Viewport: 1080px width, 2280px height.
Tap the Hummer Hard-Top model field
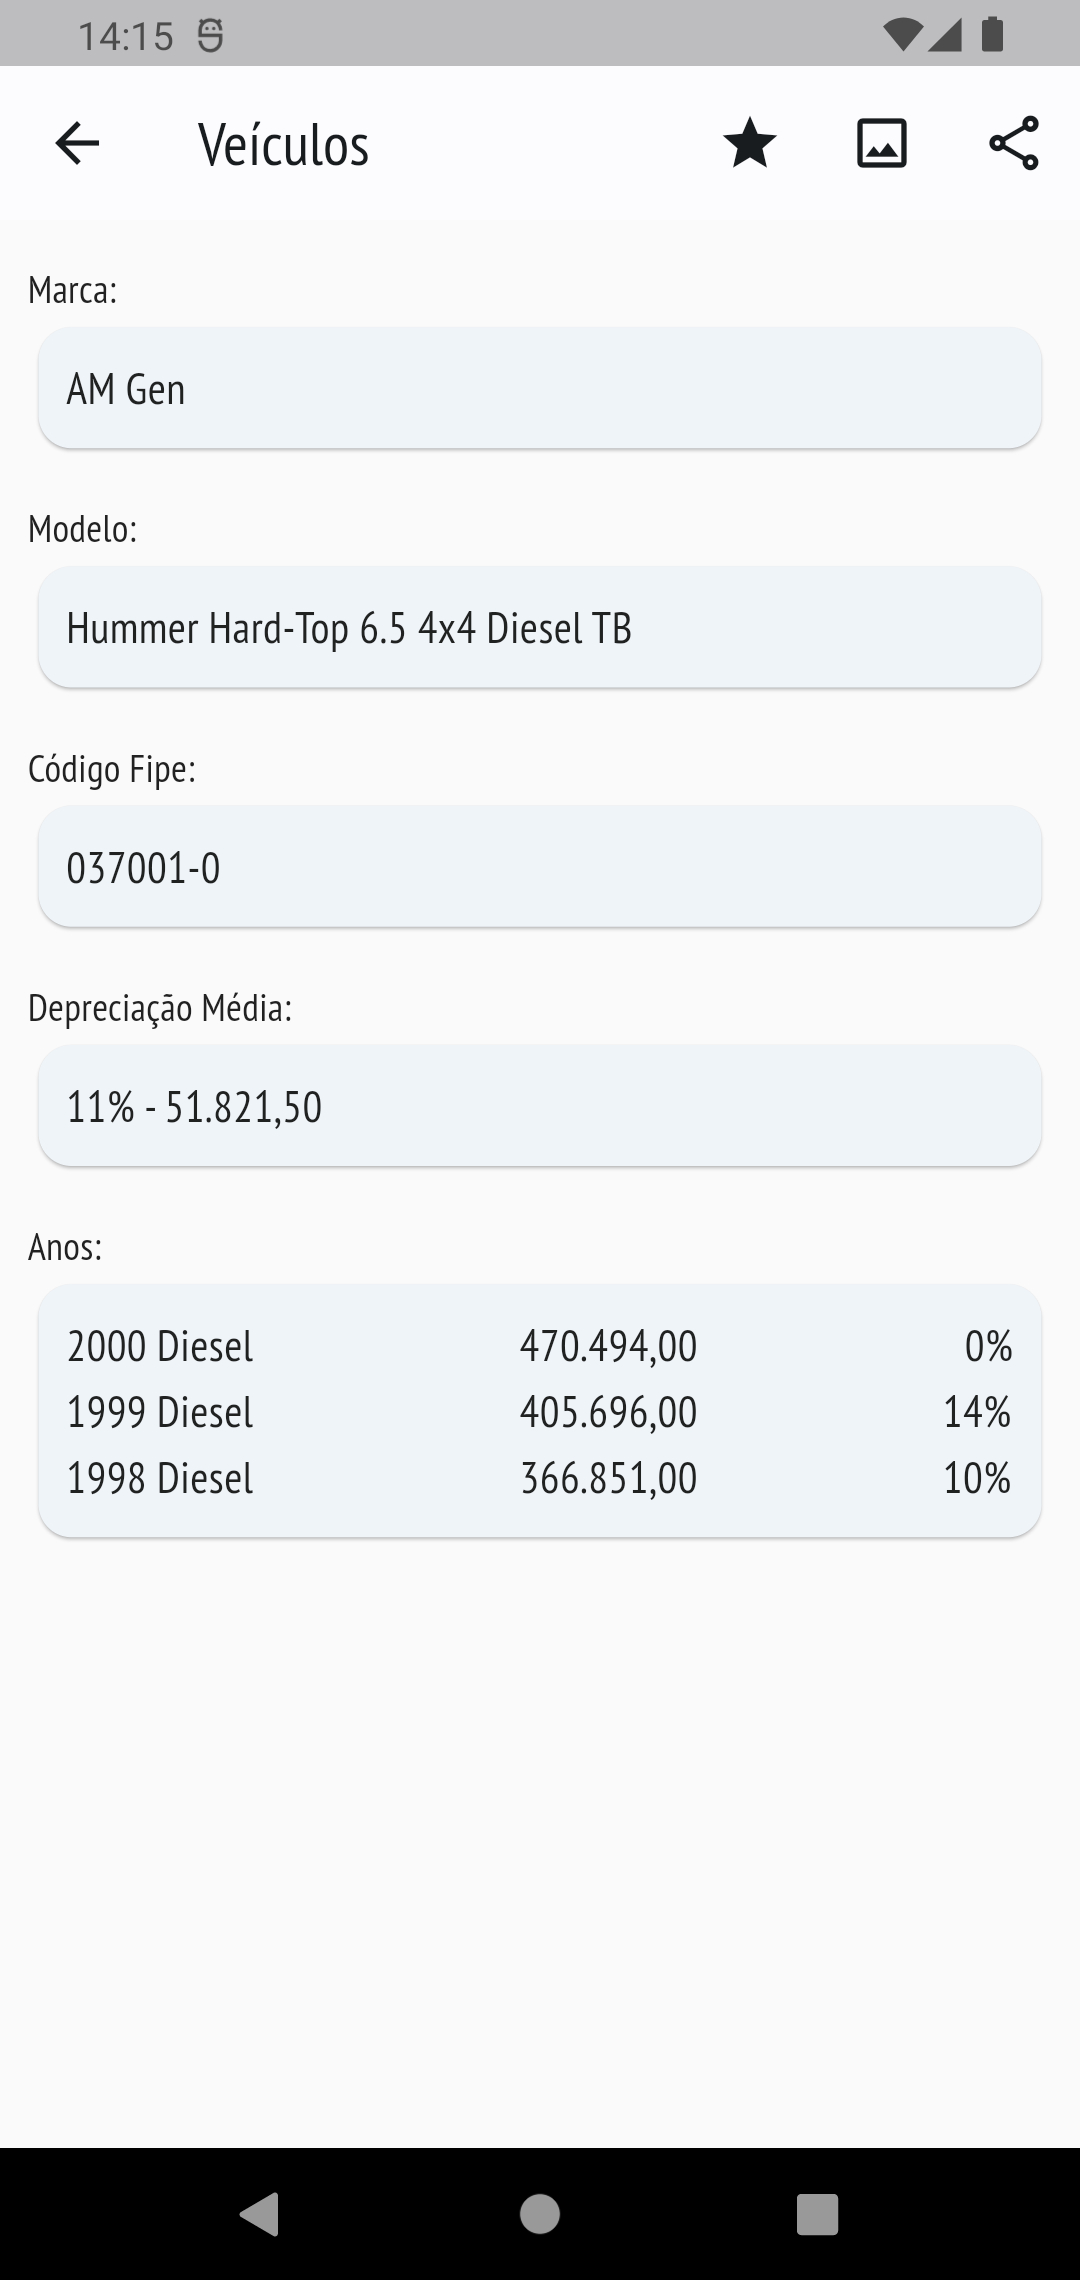540,627
